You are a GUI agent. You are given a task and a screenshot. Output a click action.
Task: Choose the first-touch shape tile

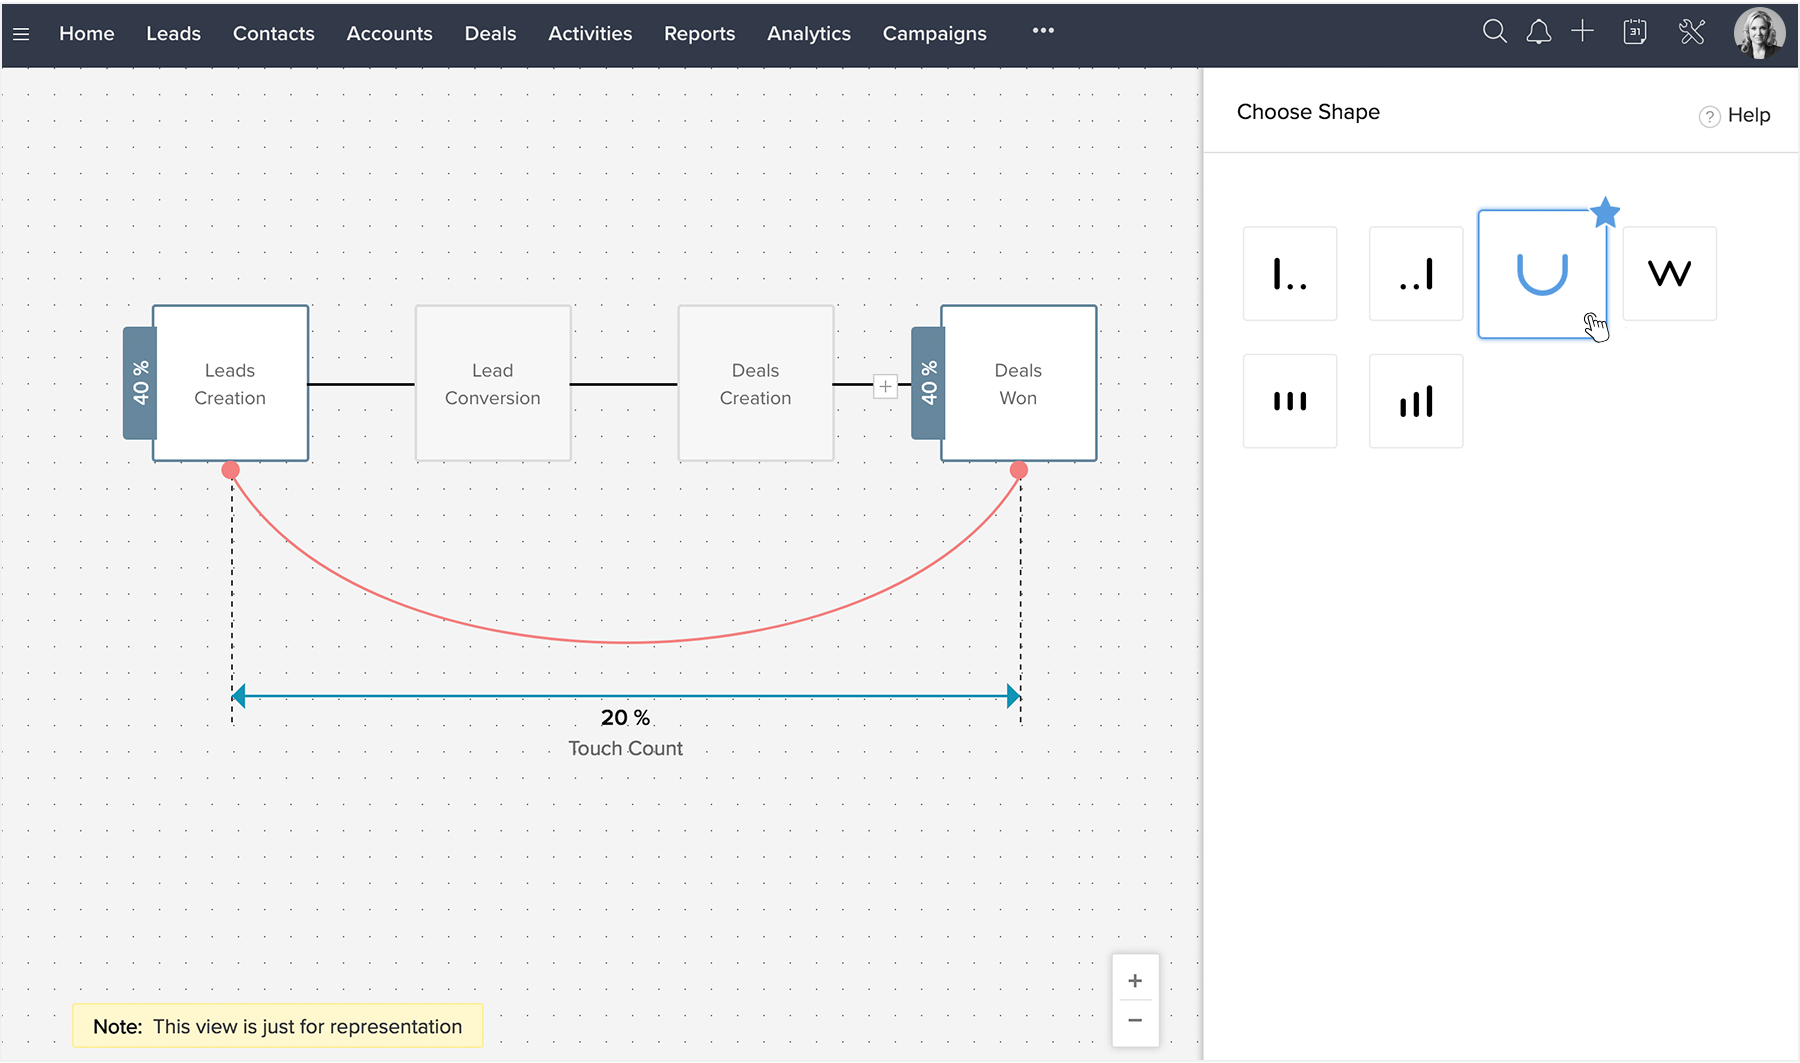[1289, 273]
